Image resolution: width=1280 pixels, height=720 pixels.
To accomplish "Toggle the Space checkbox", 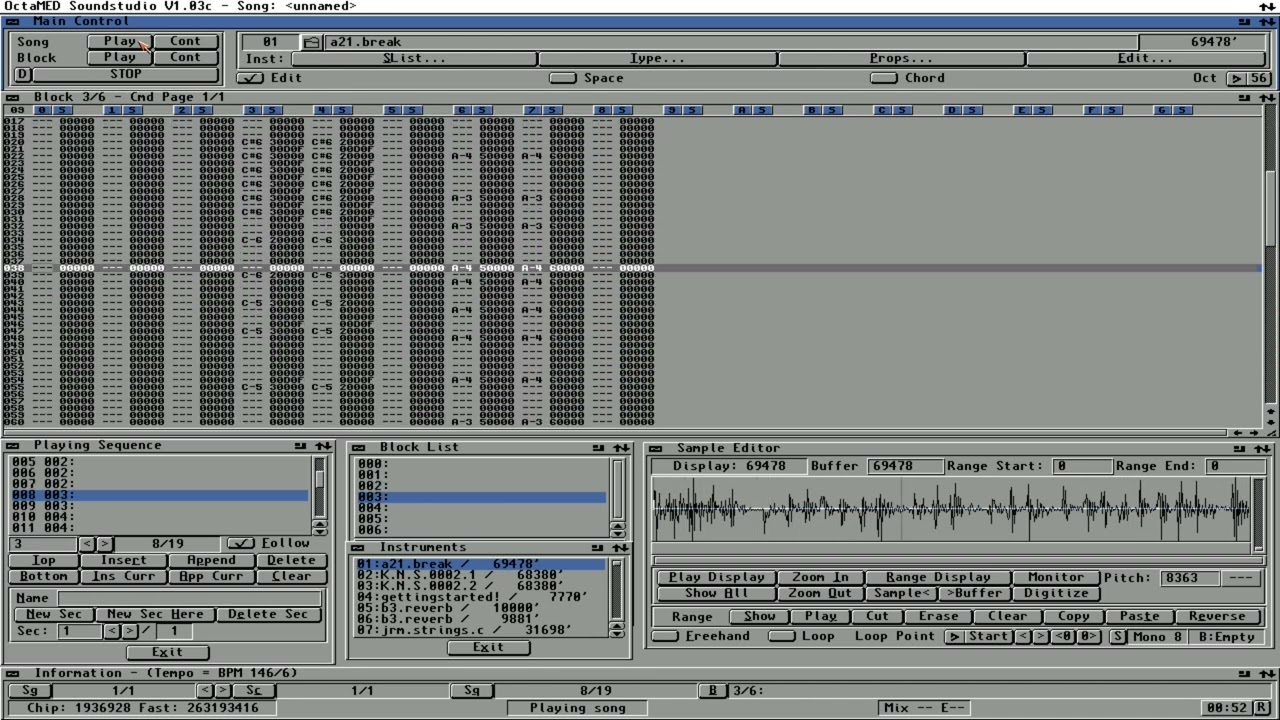I will click(x=563, y=78).
